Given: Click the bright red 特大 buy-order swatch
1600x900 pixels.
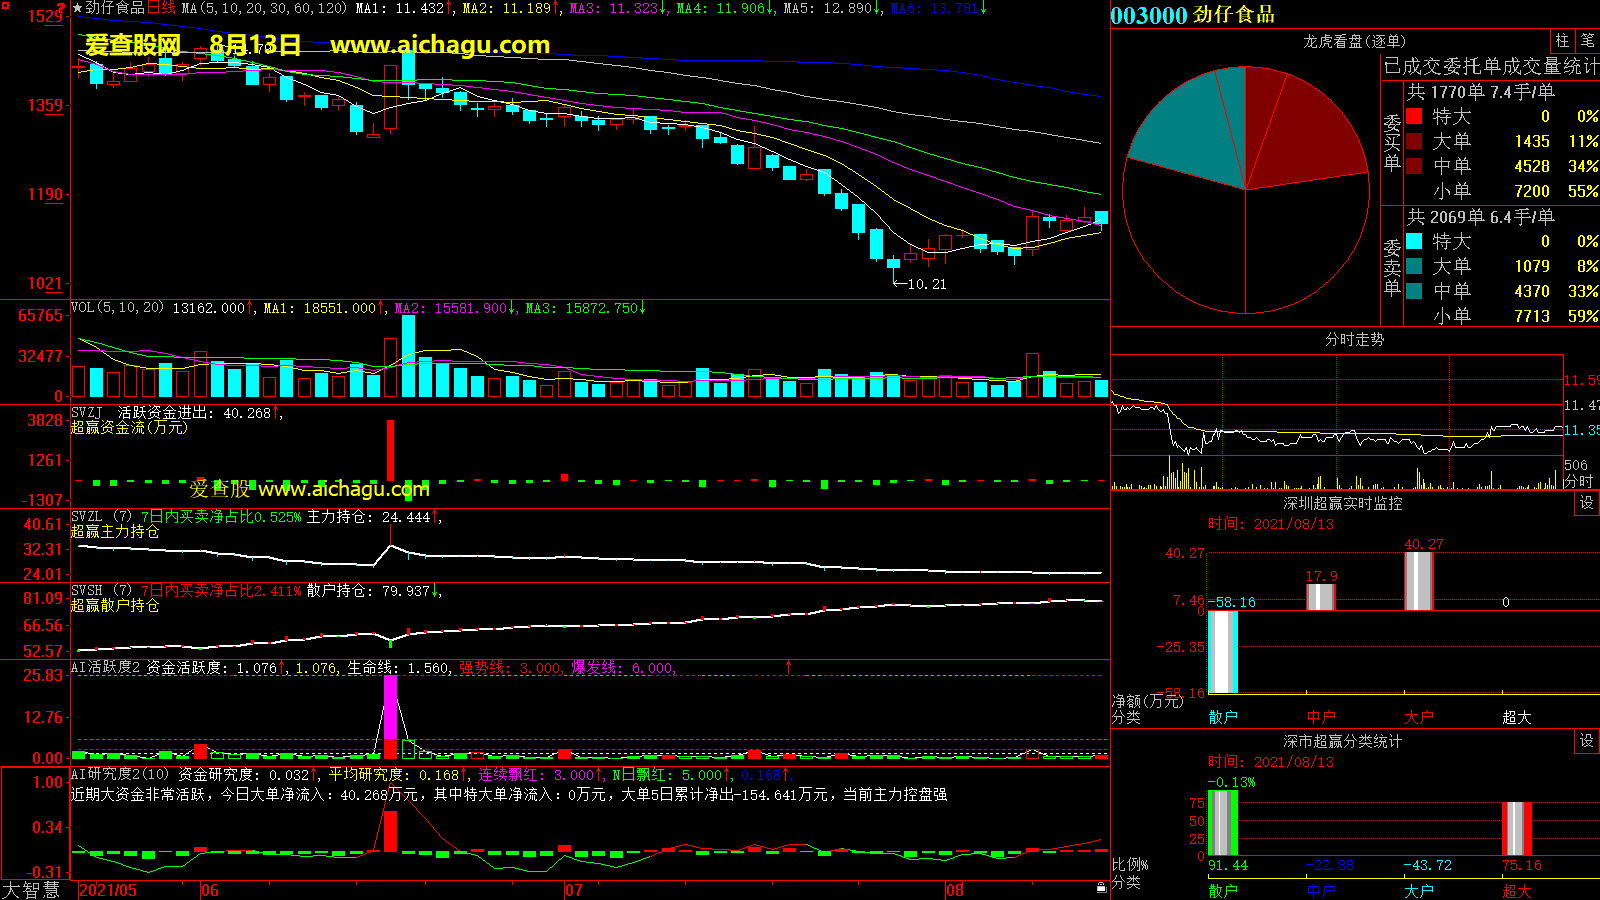Looking at the screenshot, I should 1414,116.
